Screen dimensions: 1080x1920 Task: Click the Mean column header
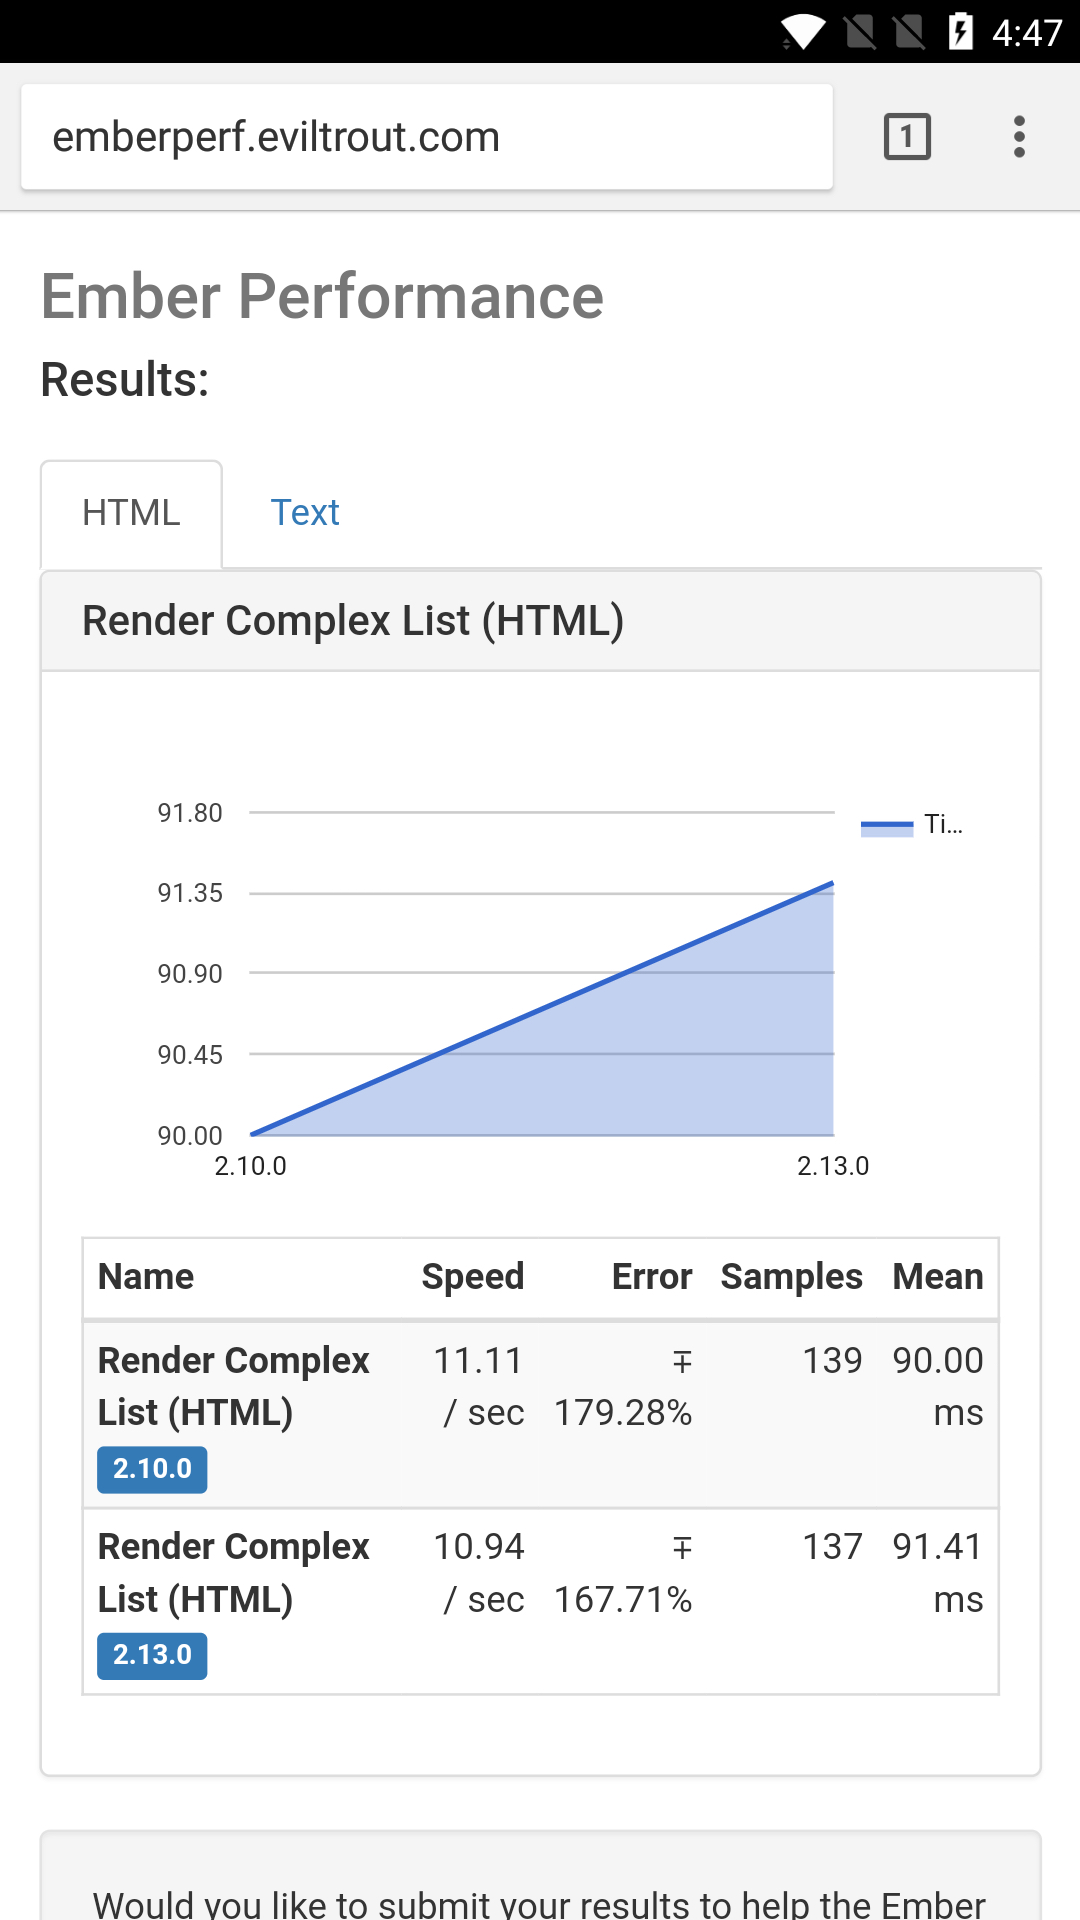[x=937, y=1277]
